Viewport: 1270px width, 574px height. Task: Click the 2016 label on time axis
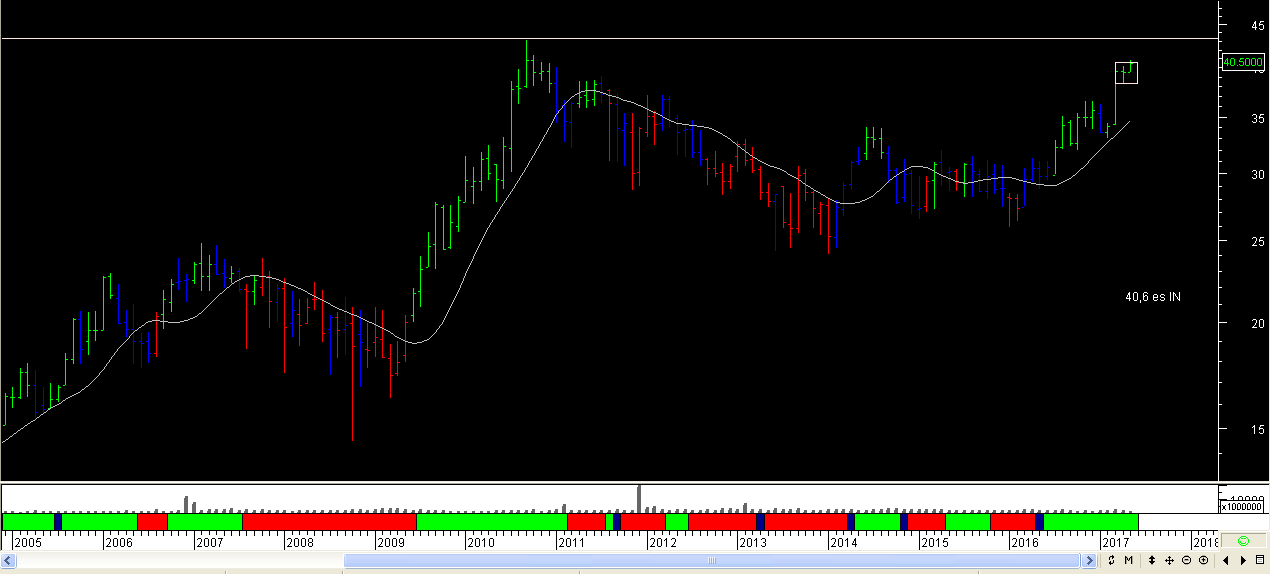[x=1025, y=543]
